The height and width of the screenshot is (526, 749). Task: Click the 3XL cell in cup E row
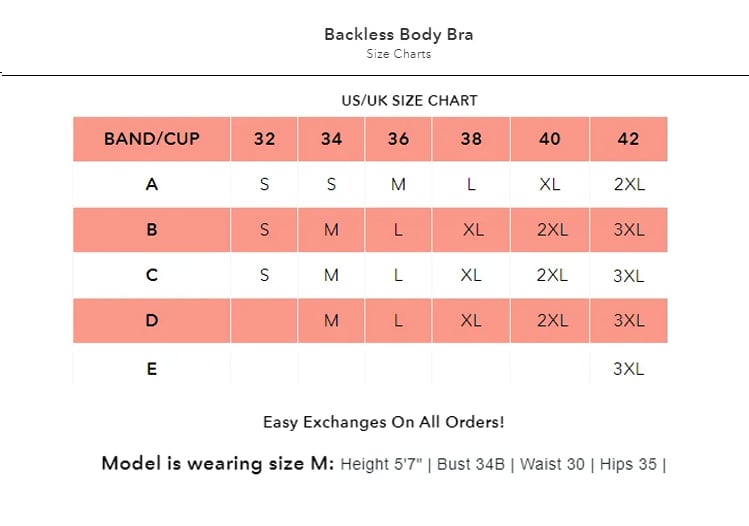tap(628, 368)
